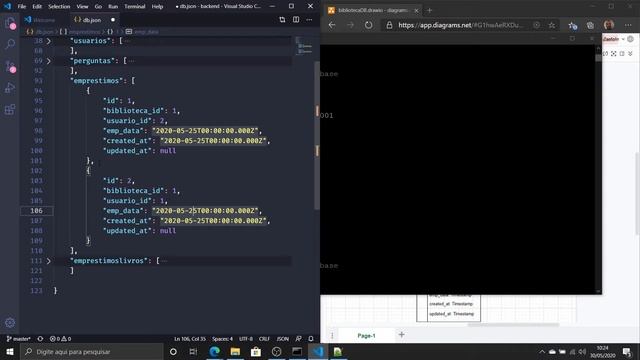
Task: Show hidden system tray icons
Action: [x=542, y=352]
